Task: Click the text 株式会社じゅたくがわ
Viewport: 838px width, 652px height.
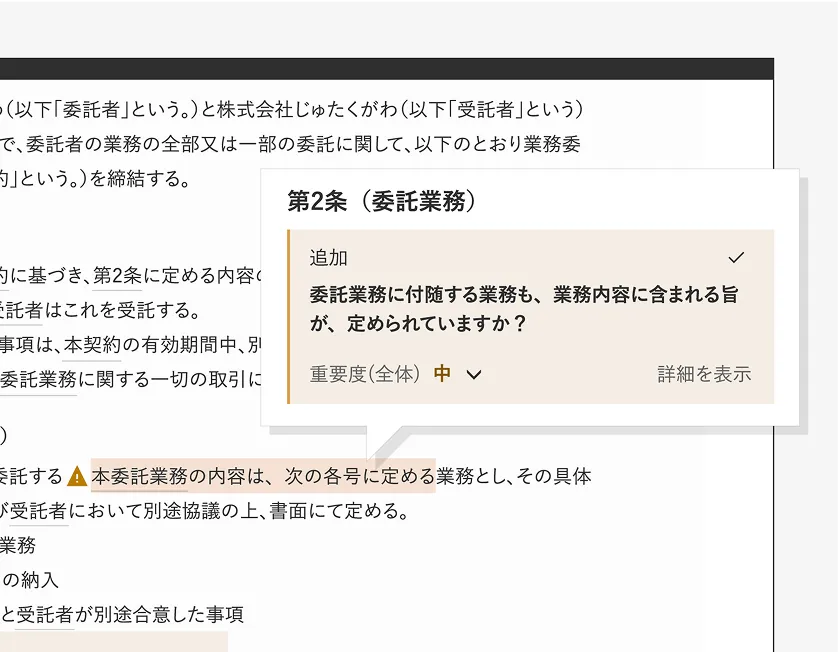Action: pos(307,110)
